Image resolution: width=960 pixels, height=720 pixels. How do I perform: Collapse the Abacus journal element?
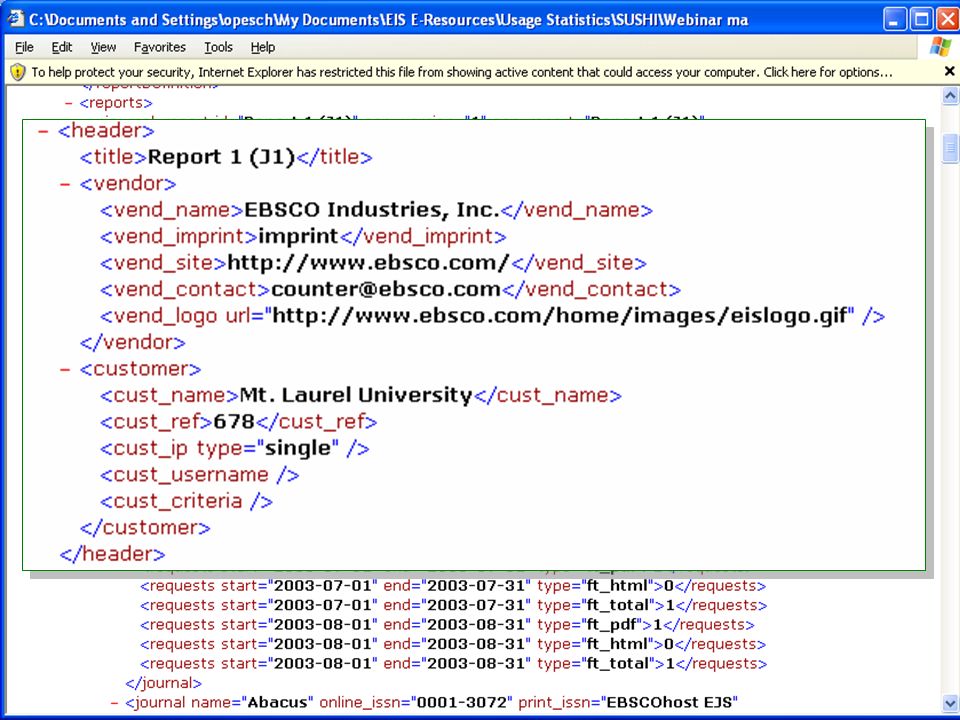pyautogui.click(x=114, y=702)
